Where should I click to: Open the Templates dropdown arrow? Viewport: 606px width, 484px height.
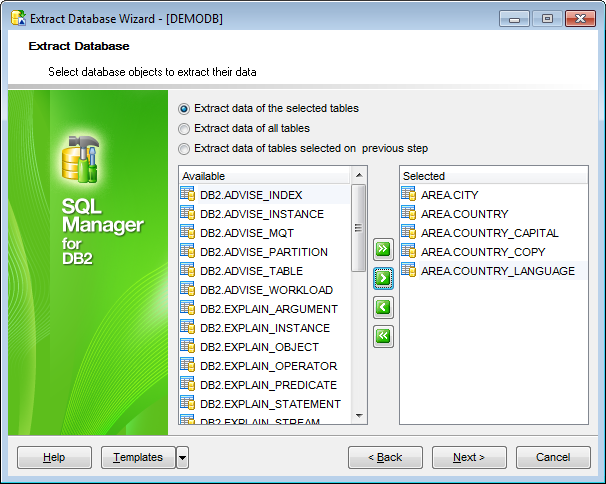tap(182, 458)
